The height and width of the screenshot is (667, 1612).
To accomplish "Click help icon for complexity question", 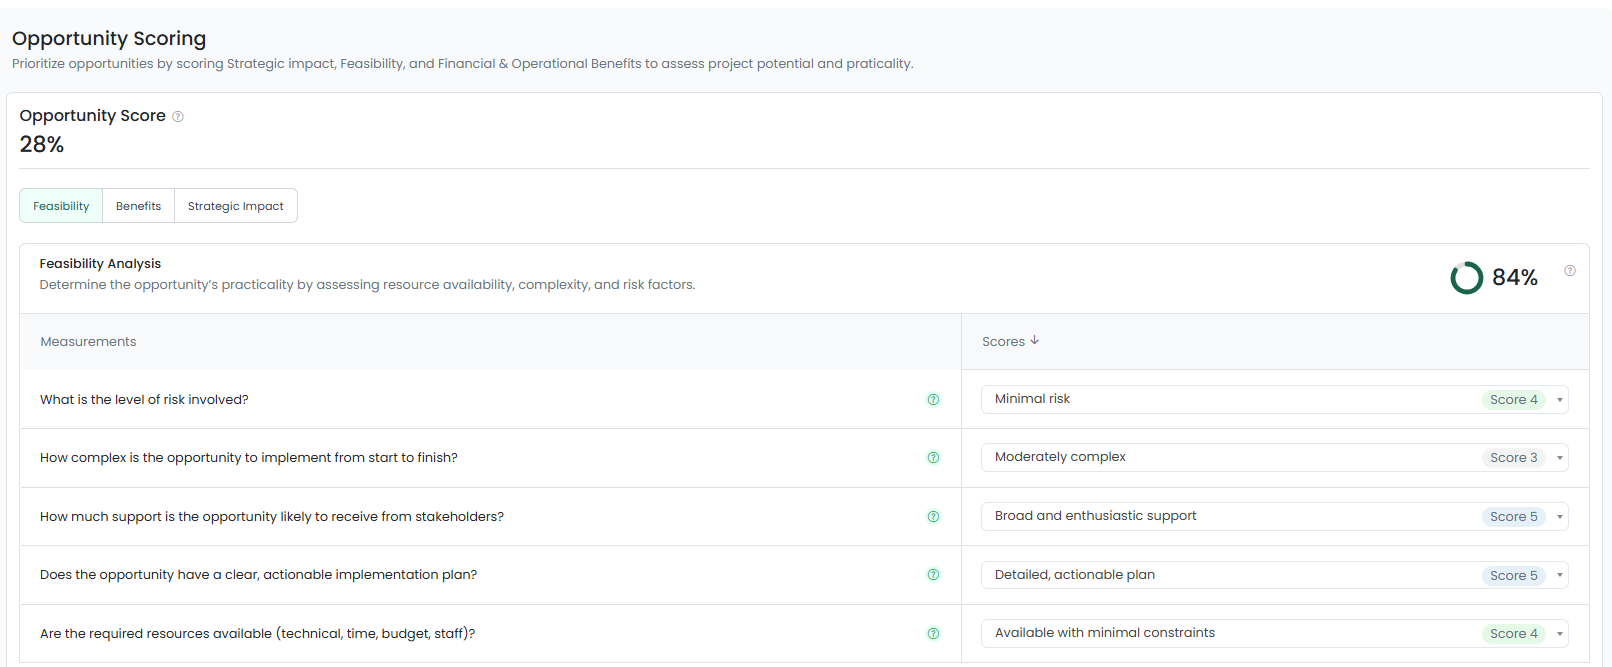I will tap(933, 458).
